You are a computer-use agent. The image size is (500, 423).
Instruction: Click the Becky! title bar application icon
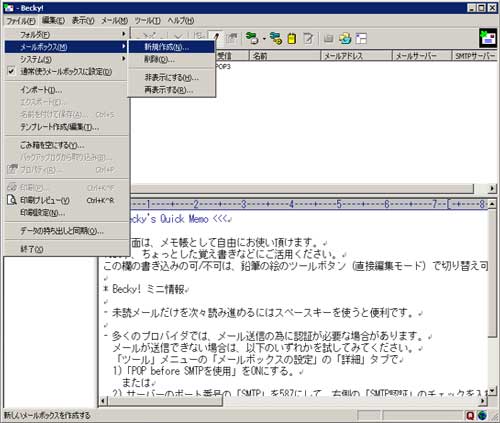coord(8,8)
